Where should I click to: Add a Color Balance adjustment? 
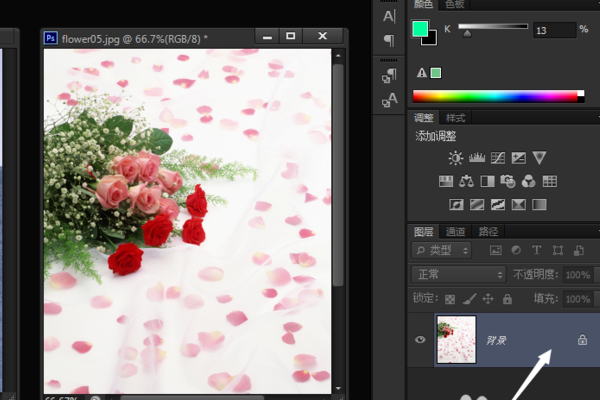pyautogui.click(x=466, y=182)
